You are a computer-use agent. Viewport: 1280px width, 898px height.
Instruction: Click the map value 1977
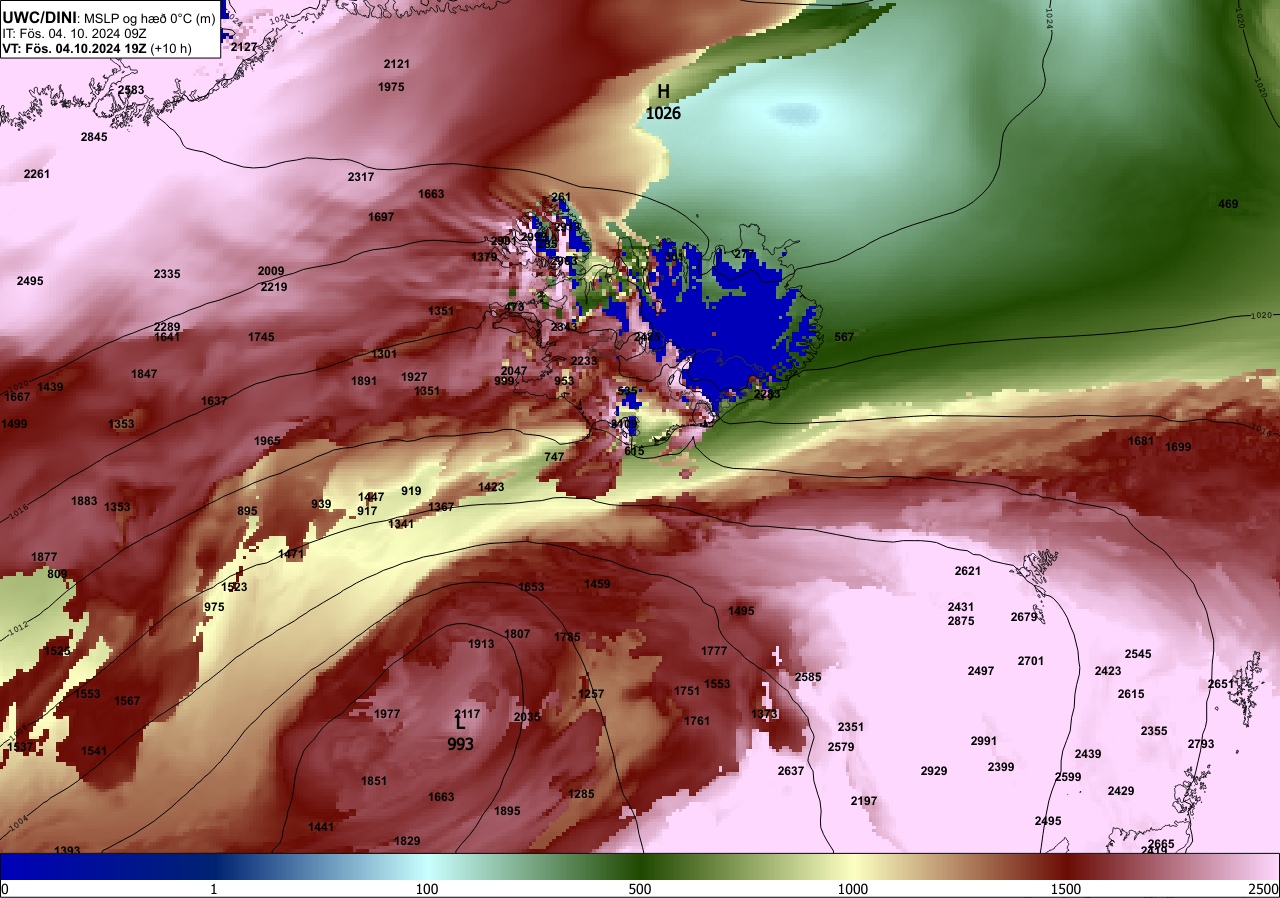pyautogui.click(x=387, y=714)
